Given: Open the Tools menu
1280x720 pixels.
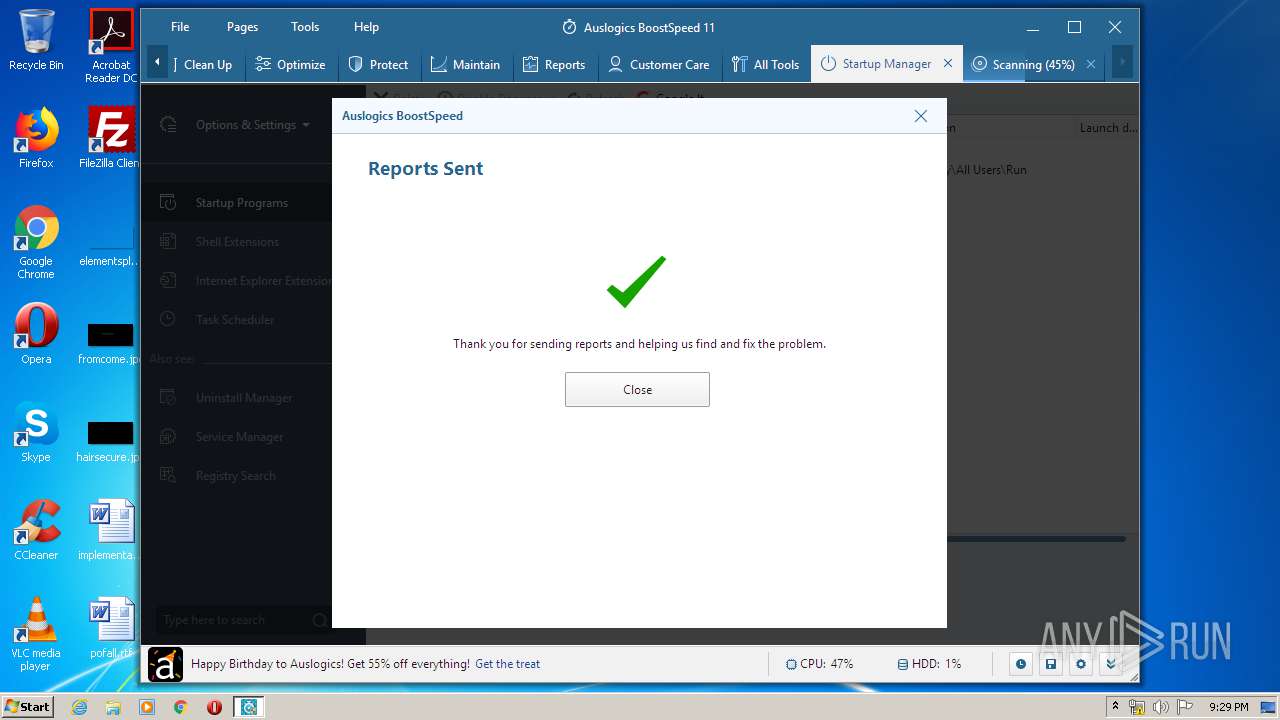Looking at the screenshot, I should 305,27.
